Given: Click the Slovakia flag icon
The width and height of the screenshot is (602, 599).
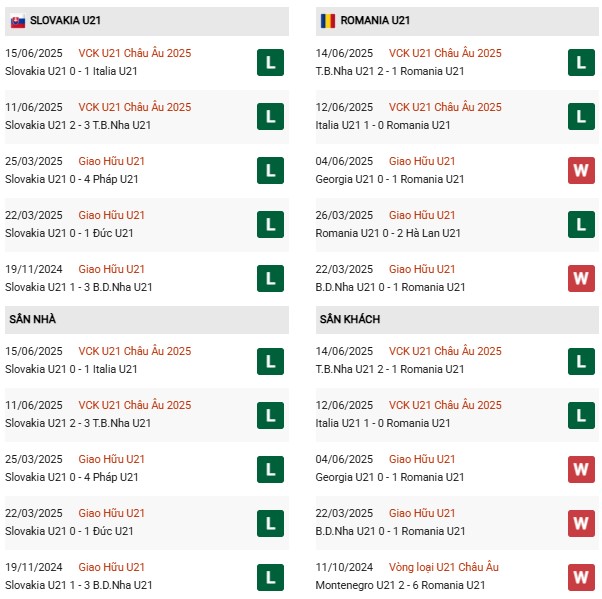Looking at the screenshot, I should pyautogui.click(x=18, y=20).
